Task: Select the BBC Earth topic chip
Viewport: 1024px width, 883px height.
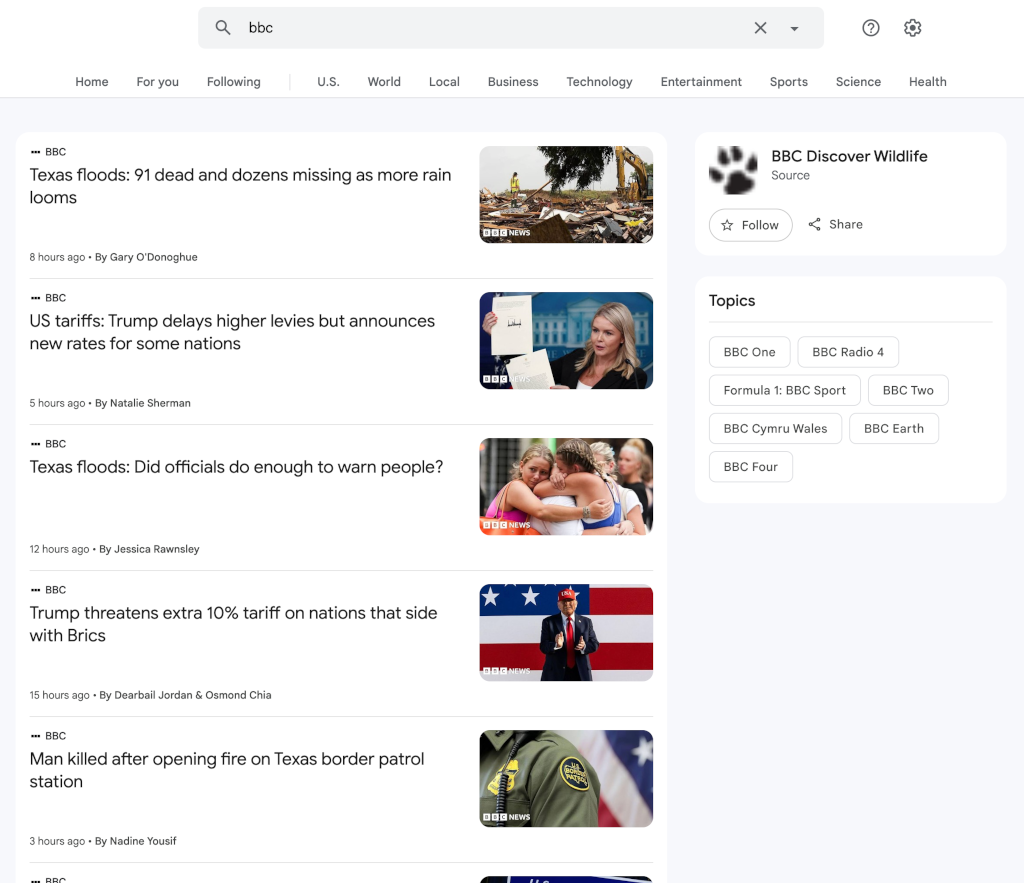Action: [894, 428]
